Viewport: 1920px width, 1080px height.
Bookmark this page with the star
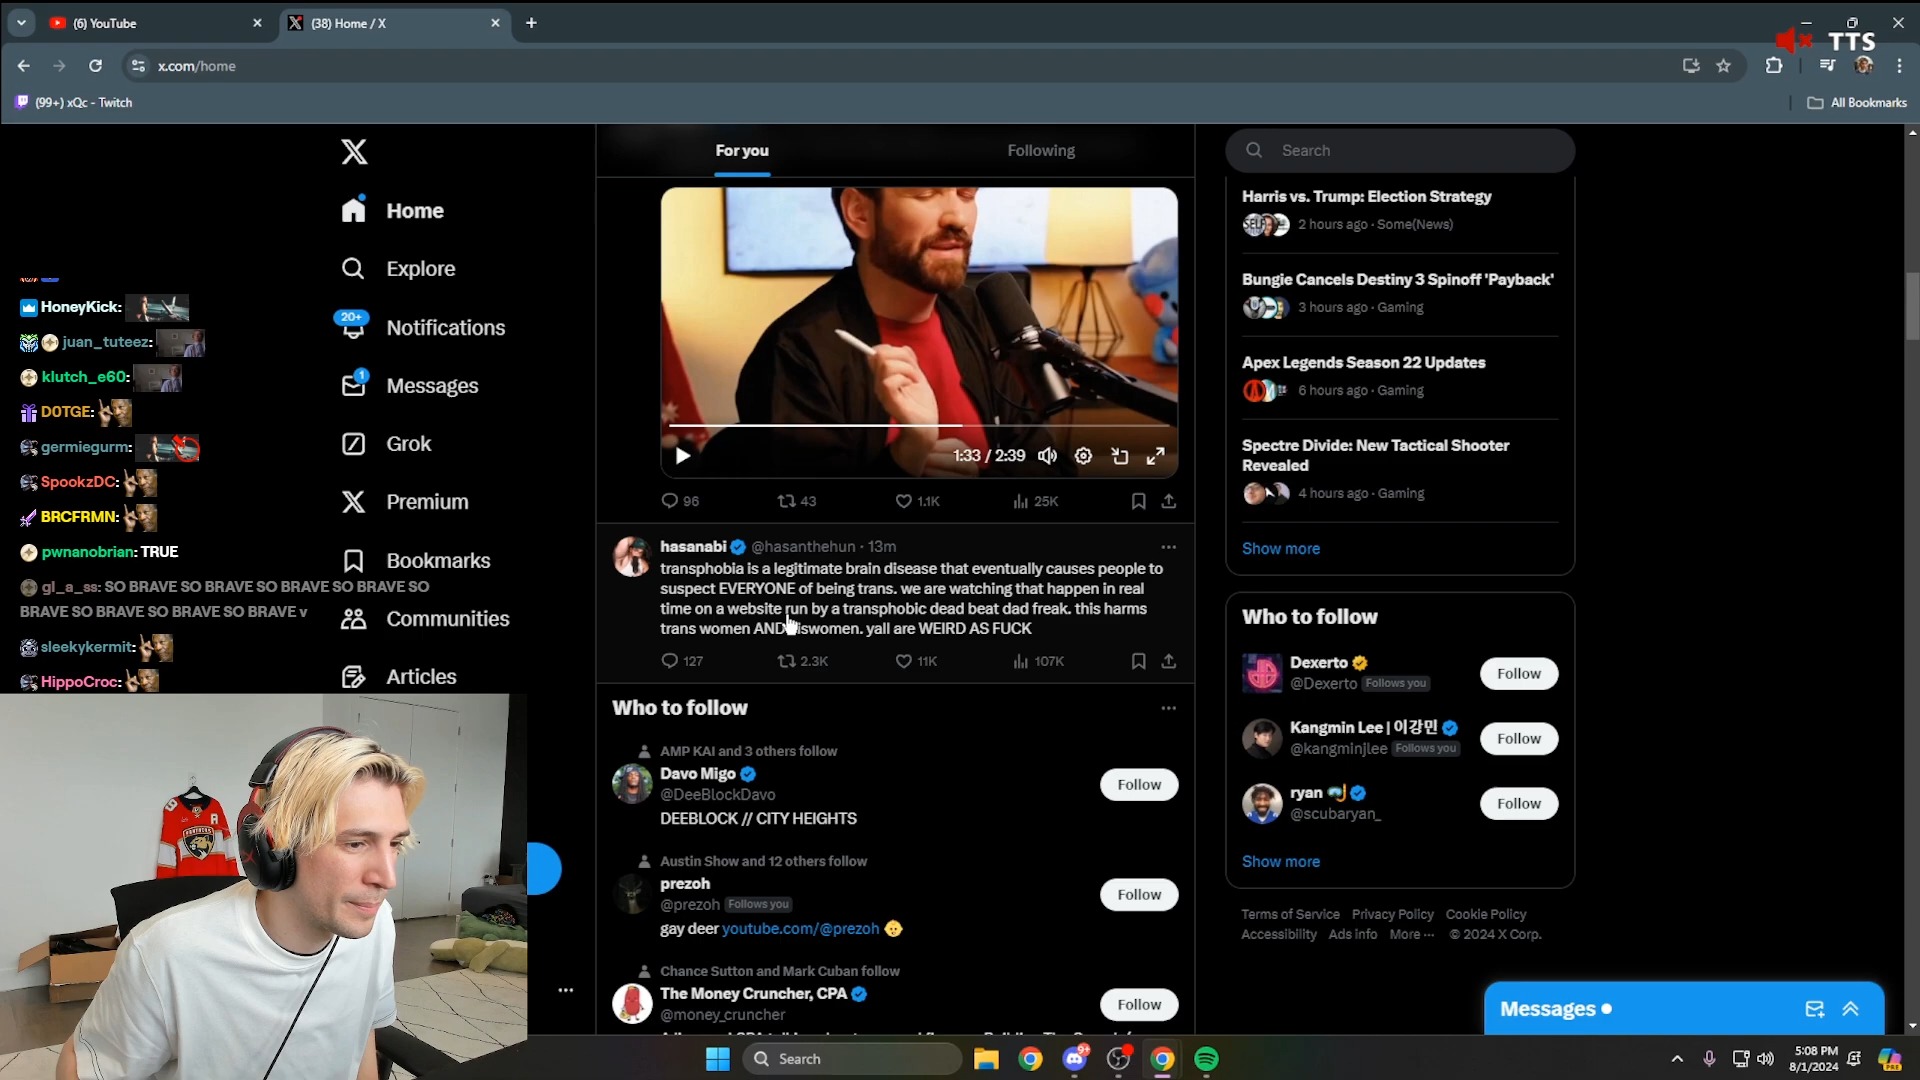point(1724,66)
